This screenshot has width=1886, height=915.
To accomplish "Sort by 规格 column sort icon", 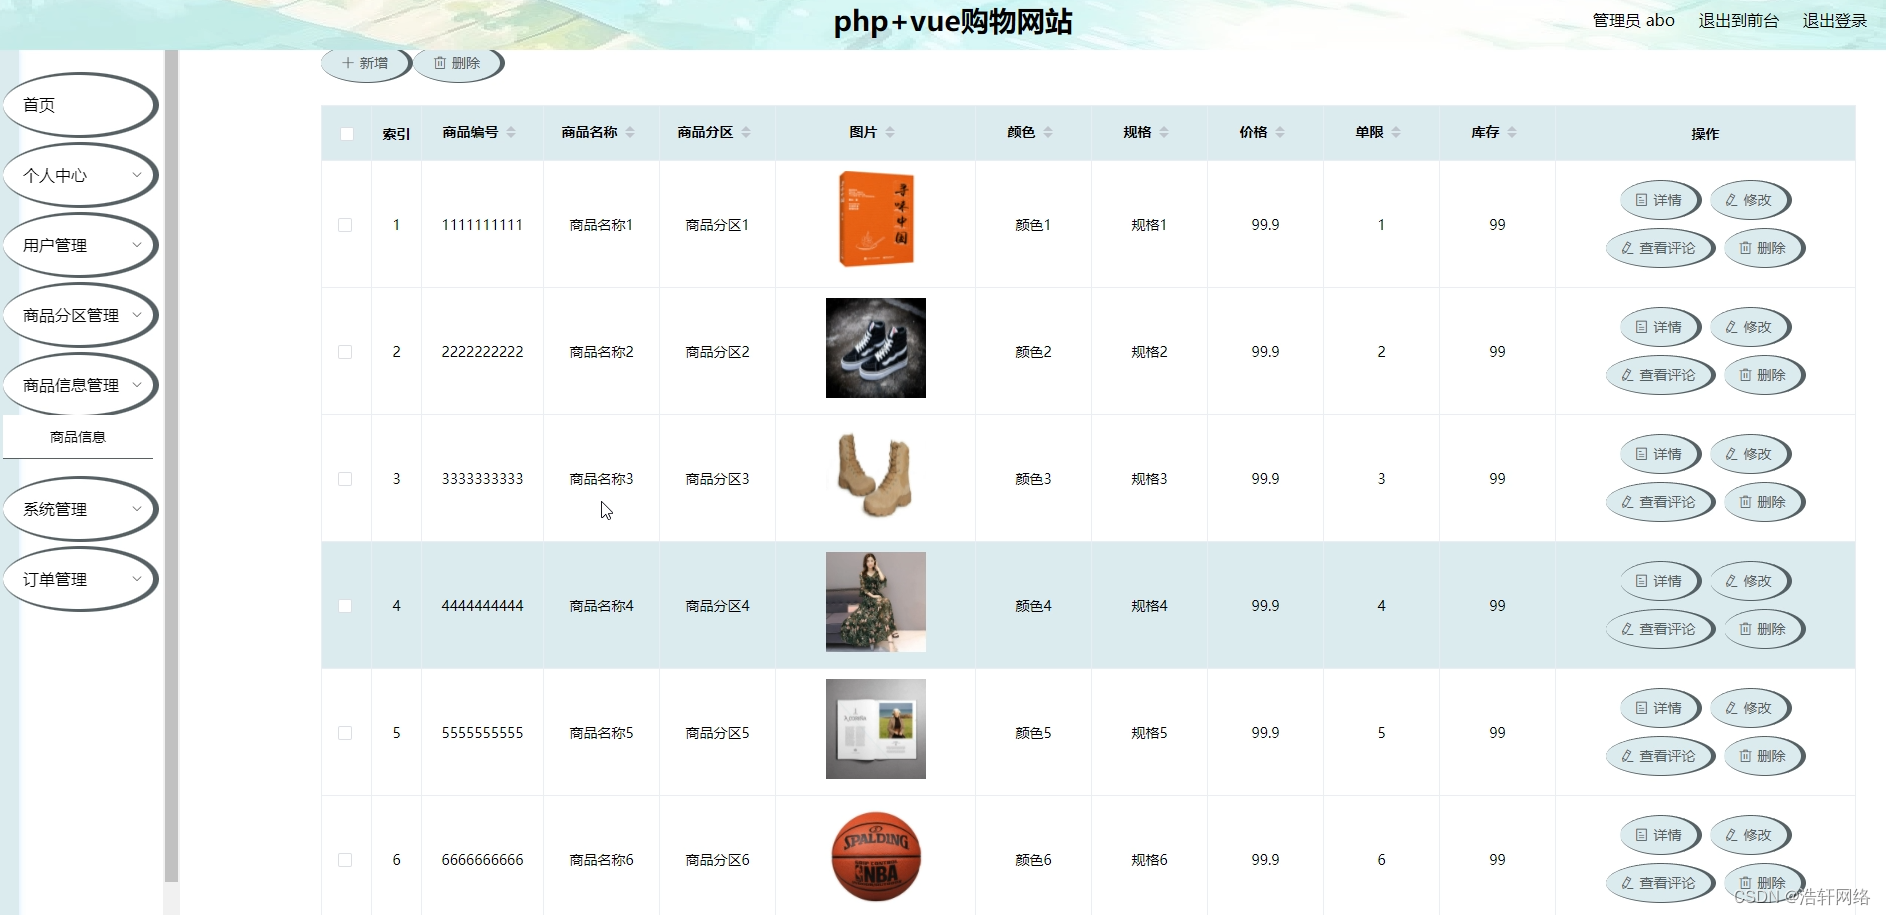I will 1164,132.
